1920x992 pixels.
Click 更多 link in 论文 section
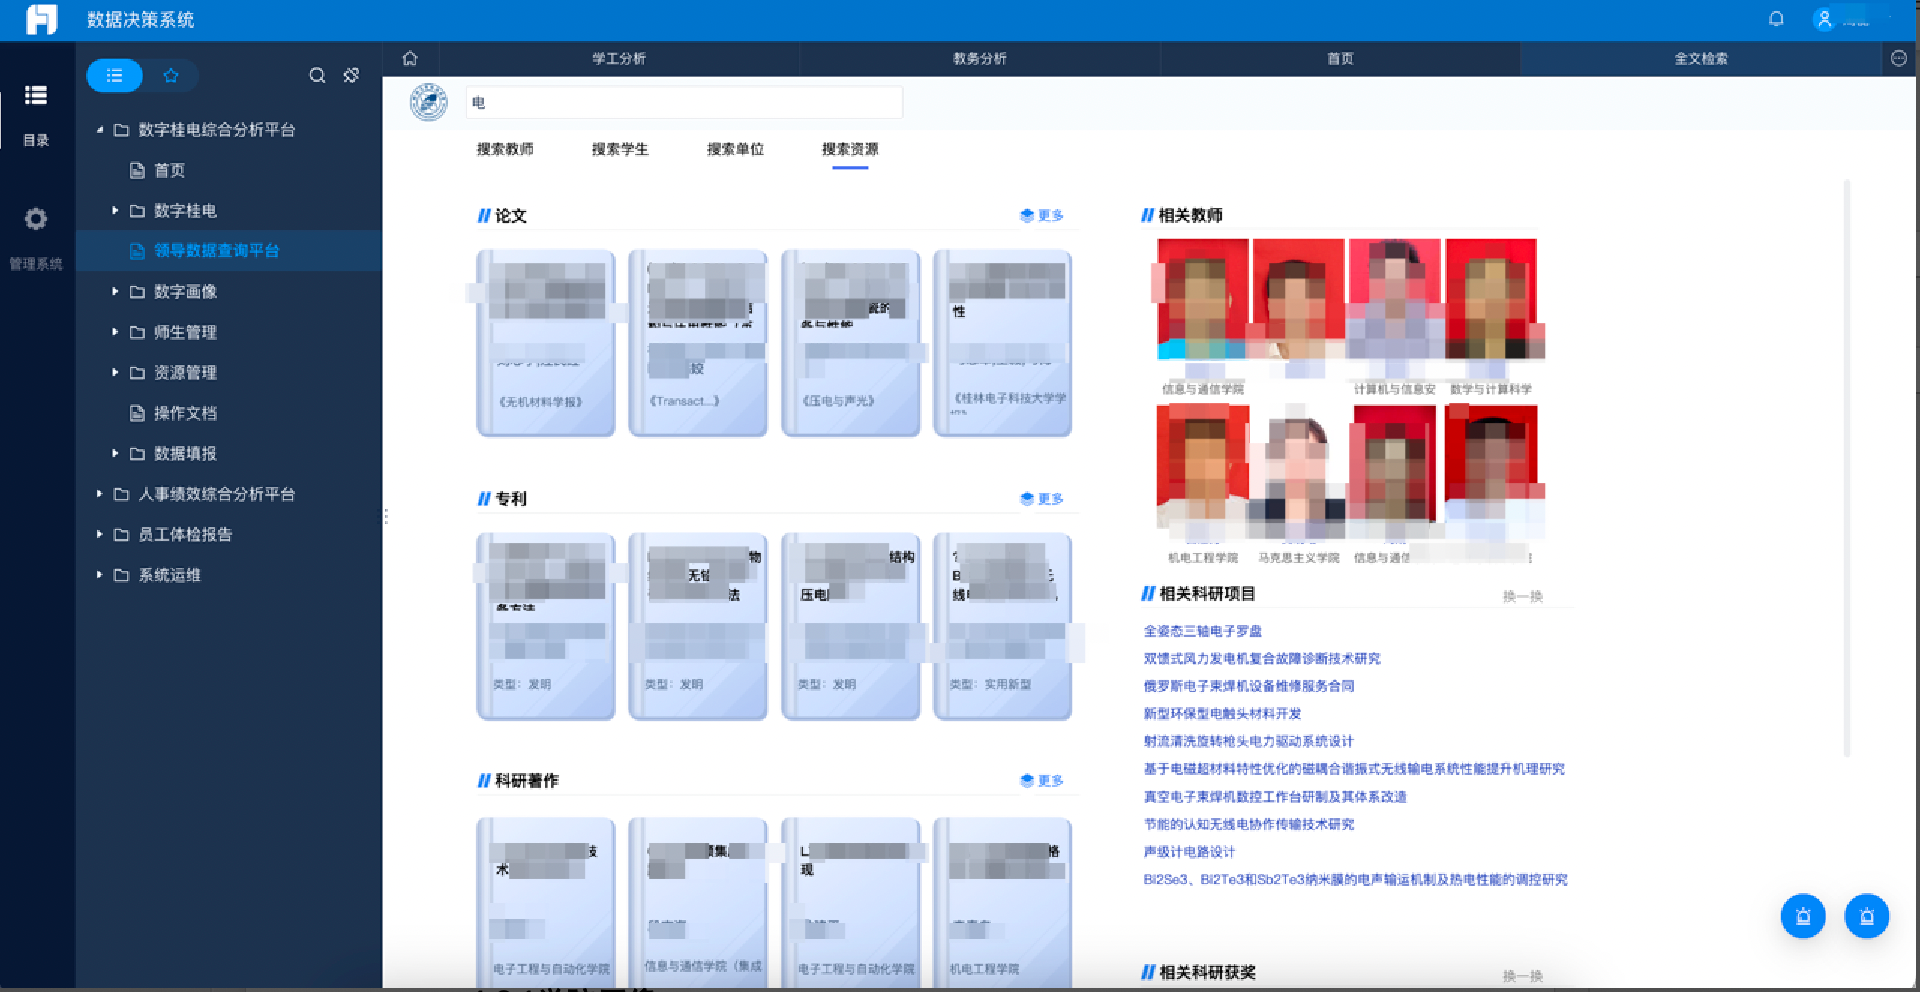1042,215
